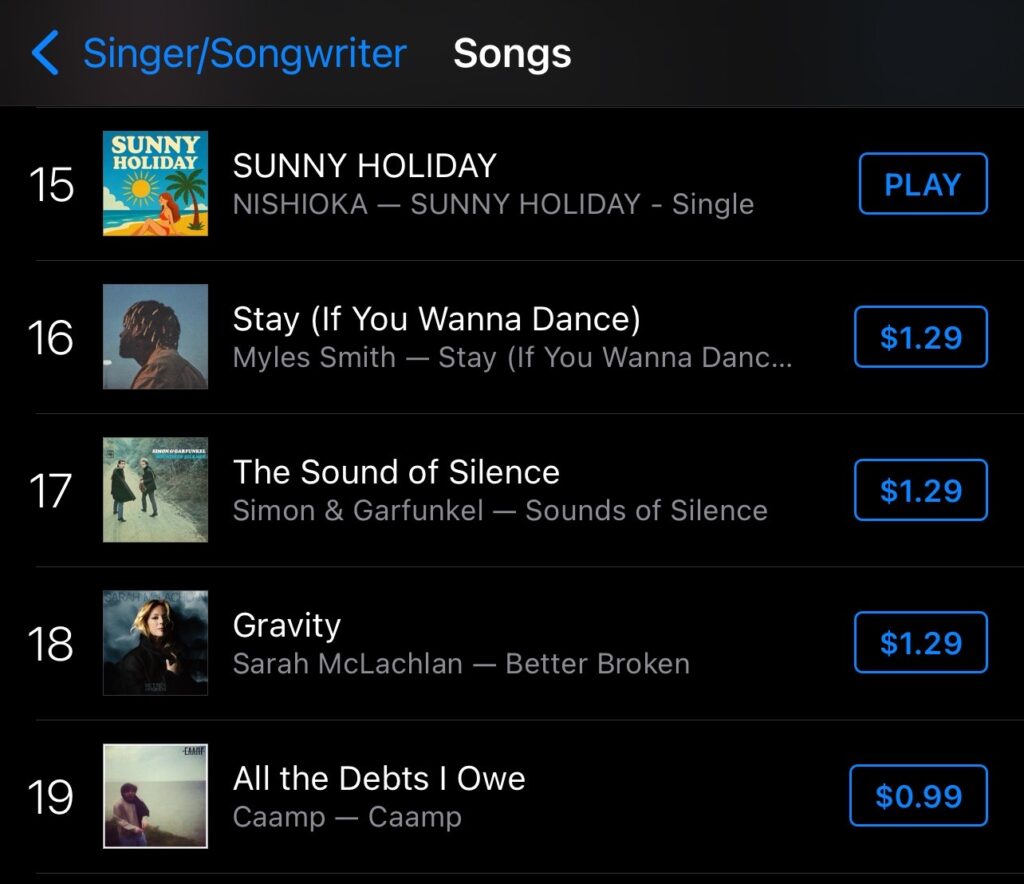Go back to Singer/Songwriter genre
Screen dimensions: 1024x884
(244, 53)
